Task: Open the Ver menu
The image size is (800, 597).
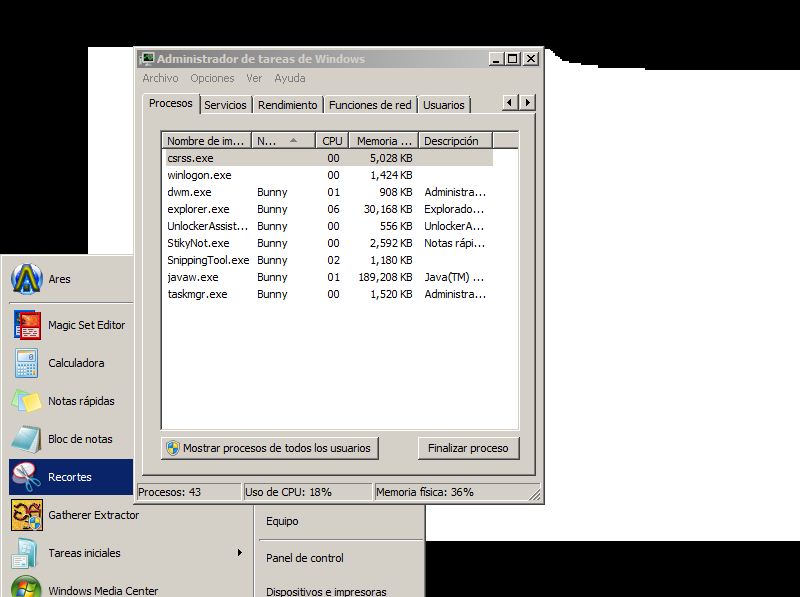Action: [x=254, y=78]
